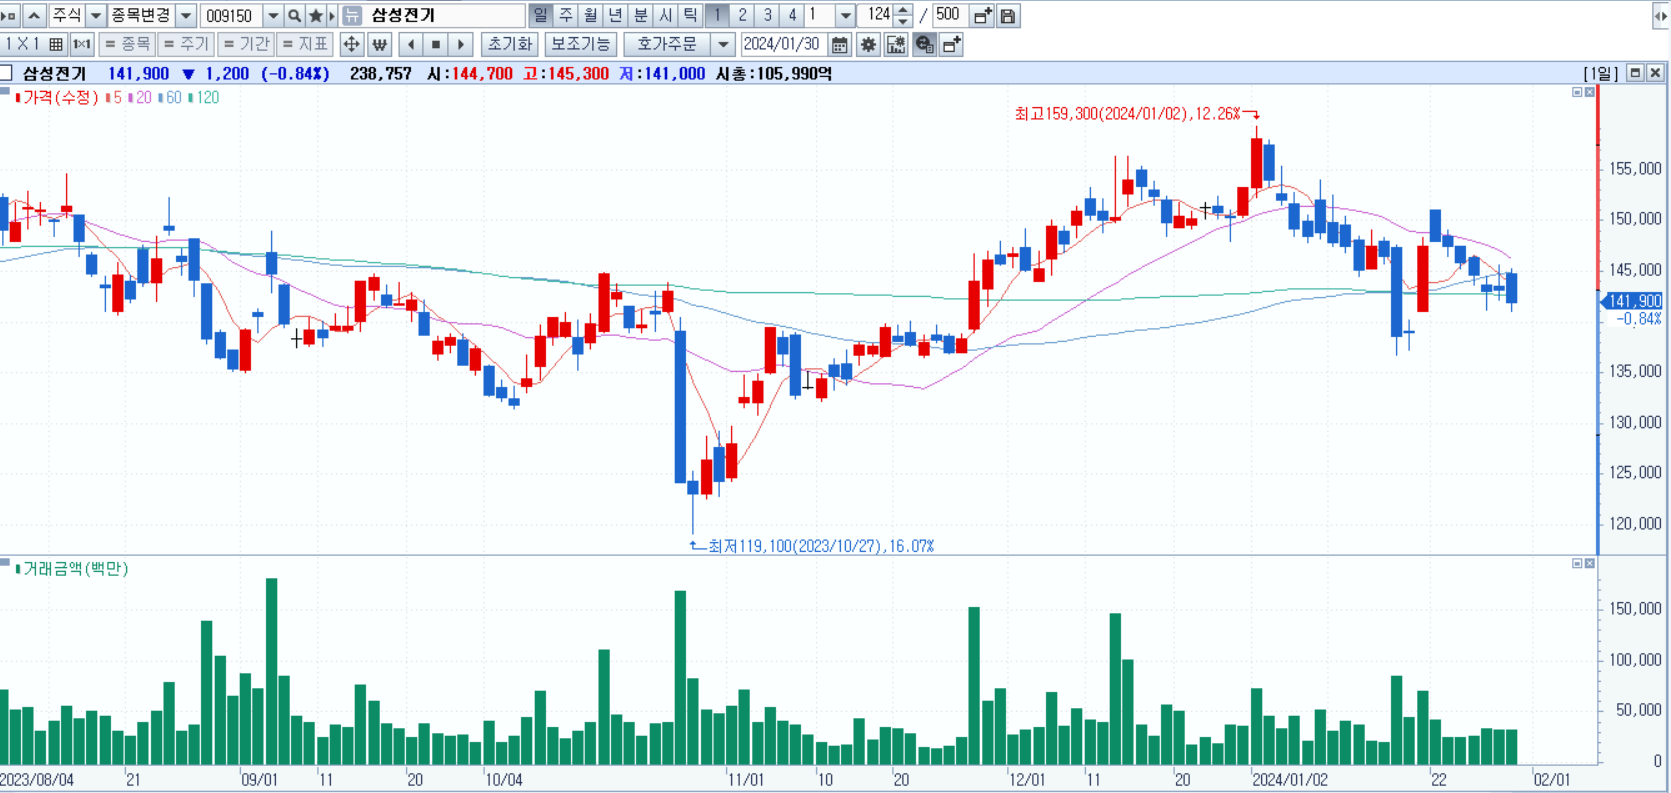
Task: Step chart forward with right arrow
Action: point(461,44)
